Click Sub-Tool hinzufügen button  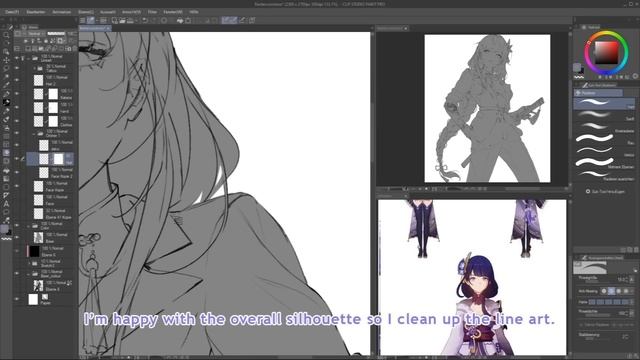pos(606,191)
